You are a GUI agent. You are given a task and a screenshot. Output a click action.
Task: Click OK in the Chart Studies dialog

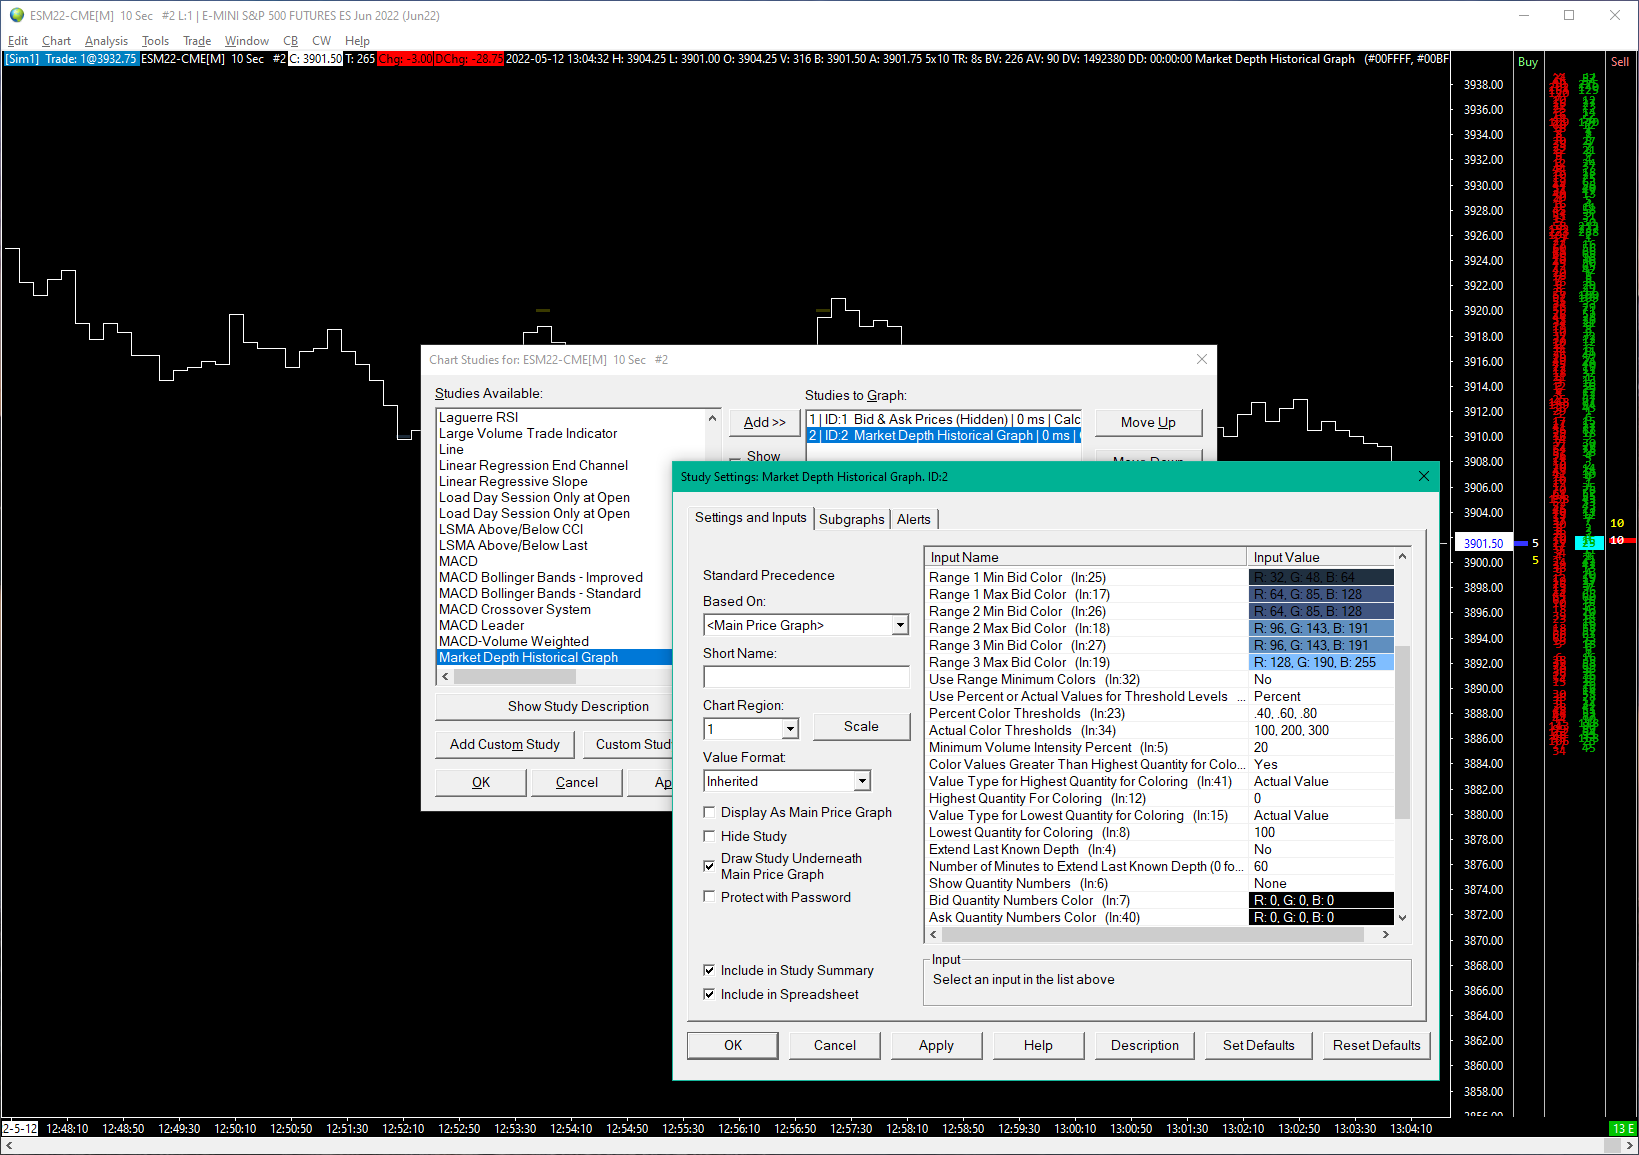481,782
